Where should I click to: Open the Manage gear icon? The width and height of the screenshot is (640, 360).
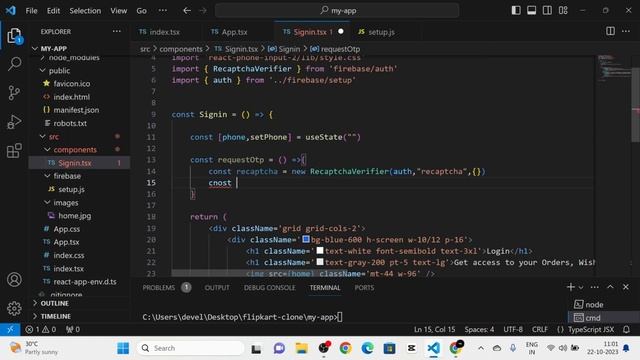pos(14,308)
